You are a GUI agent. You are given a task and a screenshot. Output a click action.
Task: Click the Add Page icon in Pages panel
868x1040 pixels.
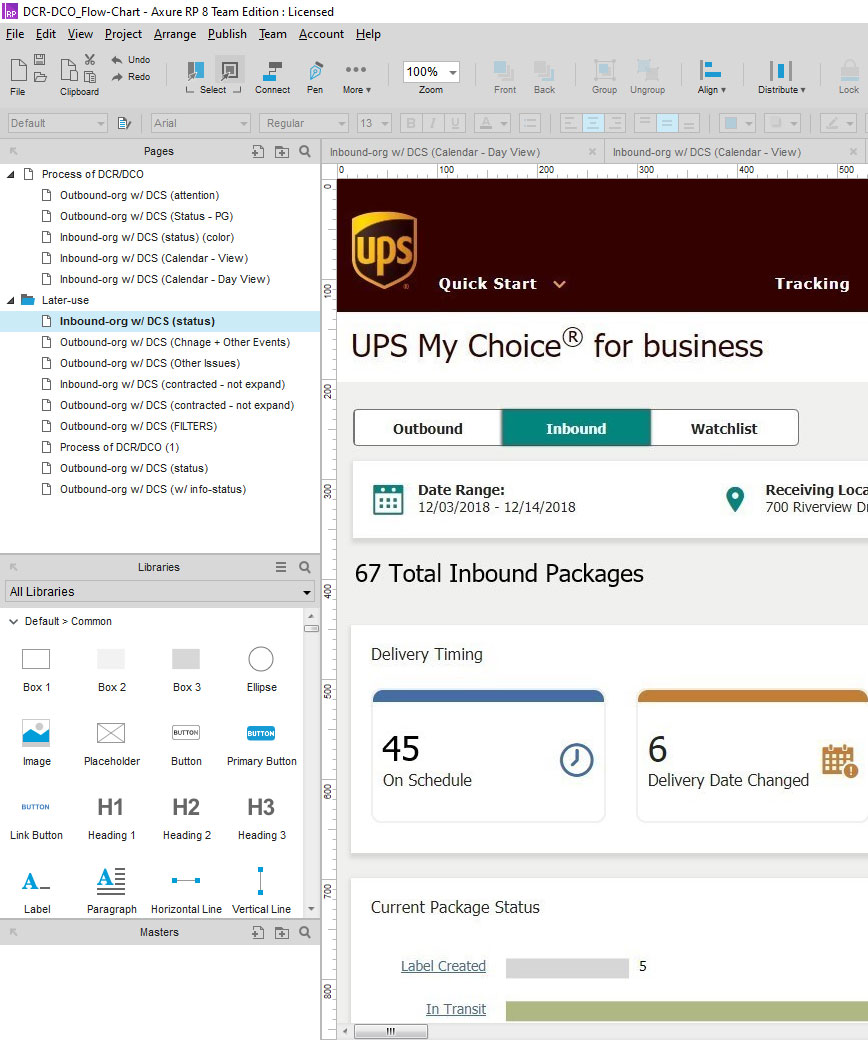[x=256, y=151]
